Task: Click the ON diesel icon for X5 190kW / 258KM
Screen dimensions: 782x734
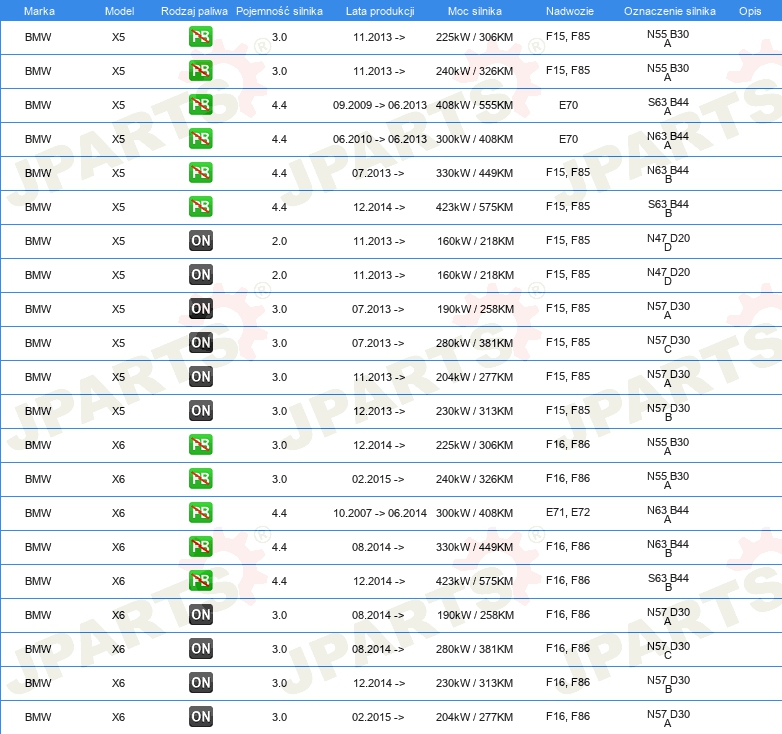Action: (x=200, y=309)
